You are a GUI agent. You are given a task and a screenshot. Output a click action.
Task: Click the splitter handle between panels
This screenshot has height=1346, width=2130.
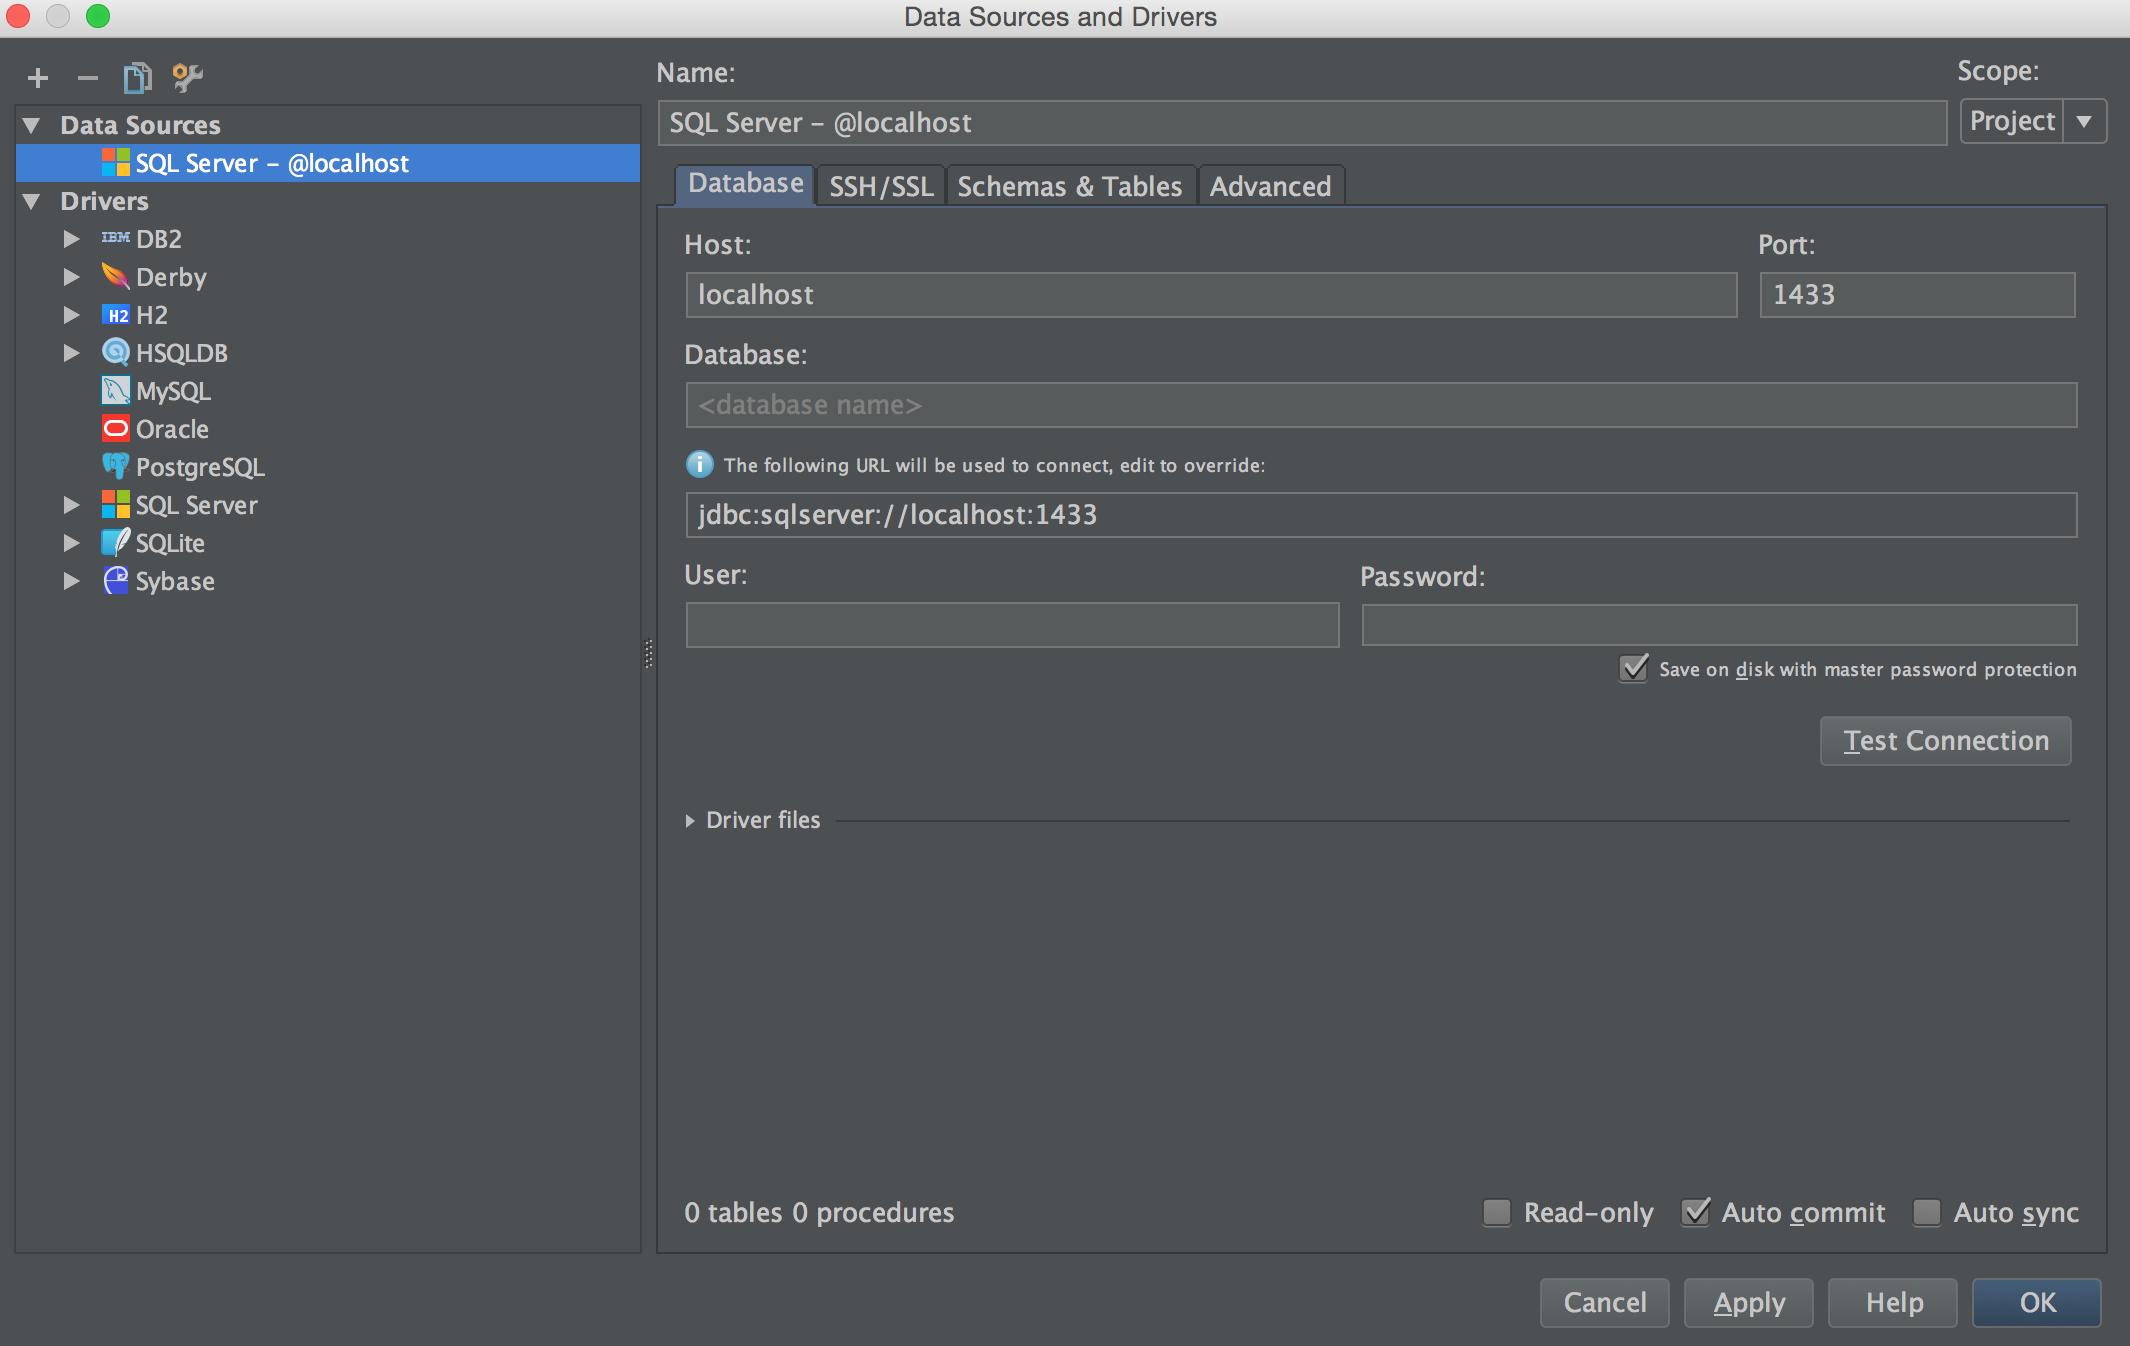point(648,654)
